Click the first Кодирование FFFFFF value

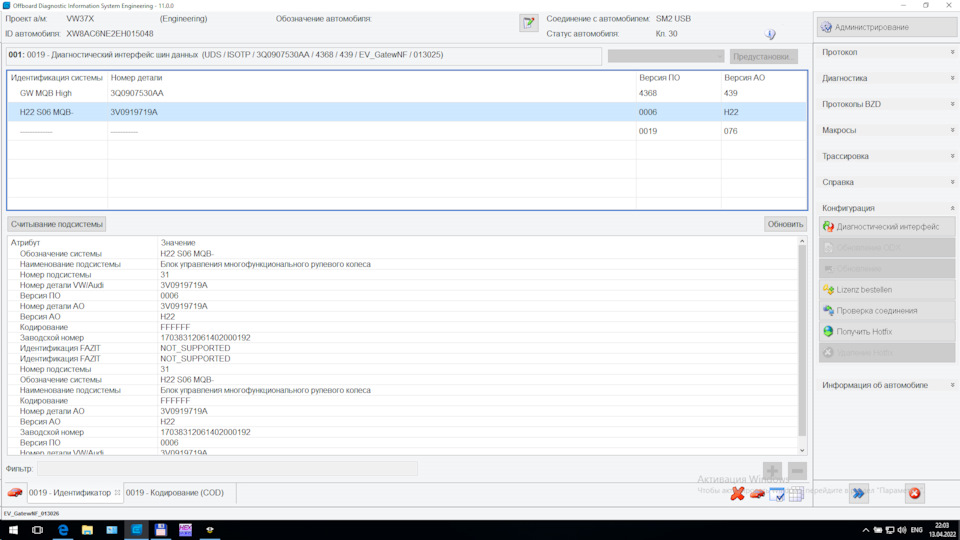click(175, 327)
